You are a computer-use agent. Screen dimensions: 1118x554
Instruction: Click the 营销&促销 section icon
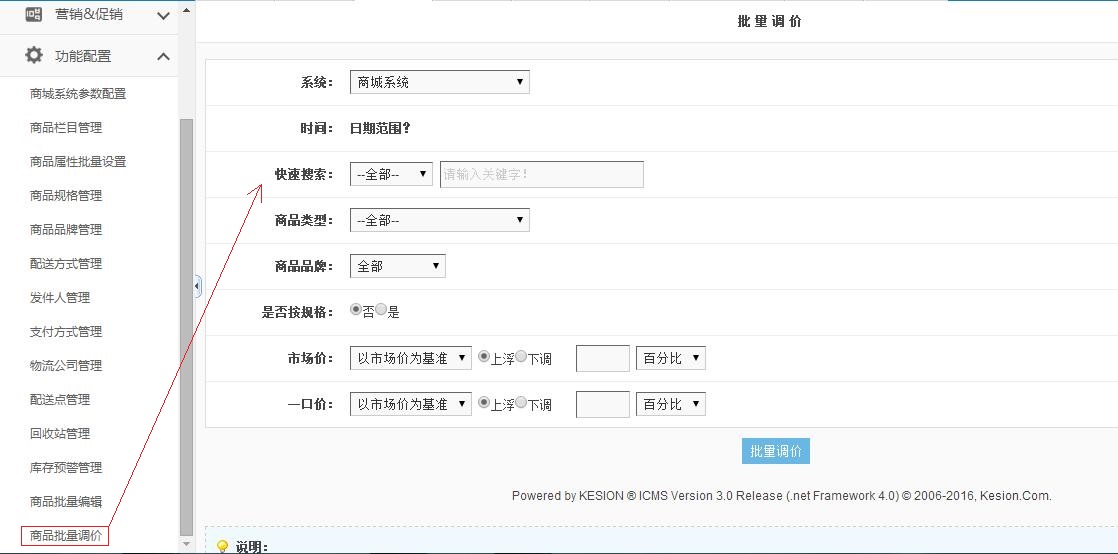[x=34, y=14]
